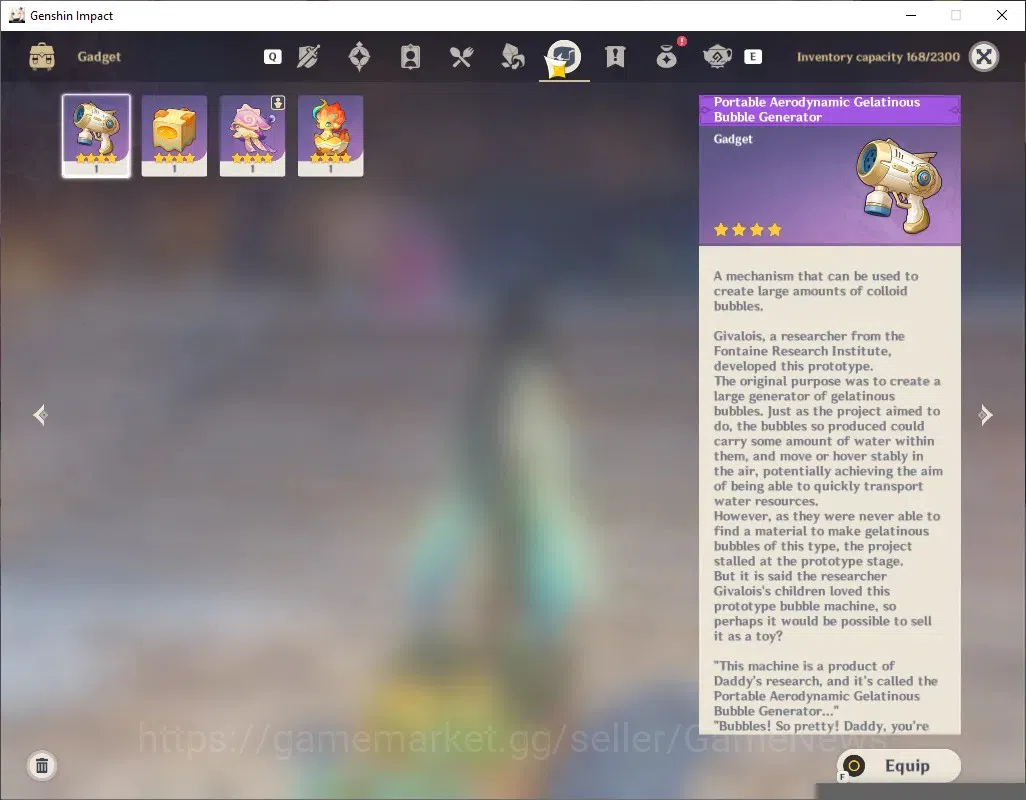Image resolution: width=1026 pixels, height=800 pixels.
Task: Select the yellow cube gadget item
Action: coord(174,136)
